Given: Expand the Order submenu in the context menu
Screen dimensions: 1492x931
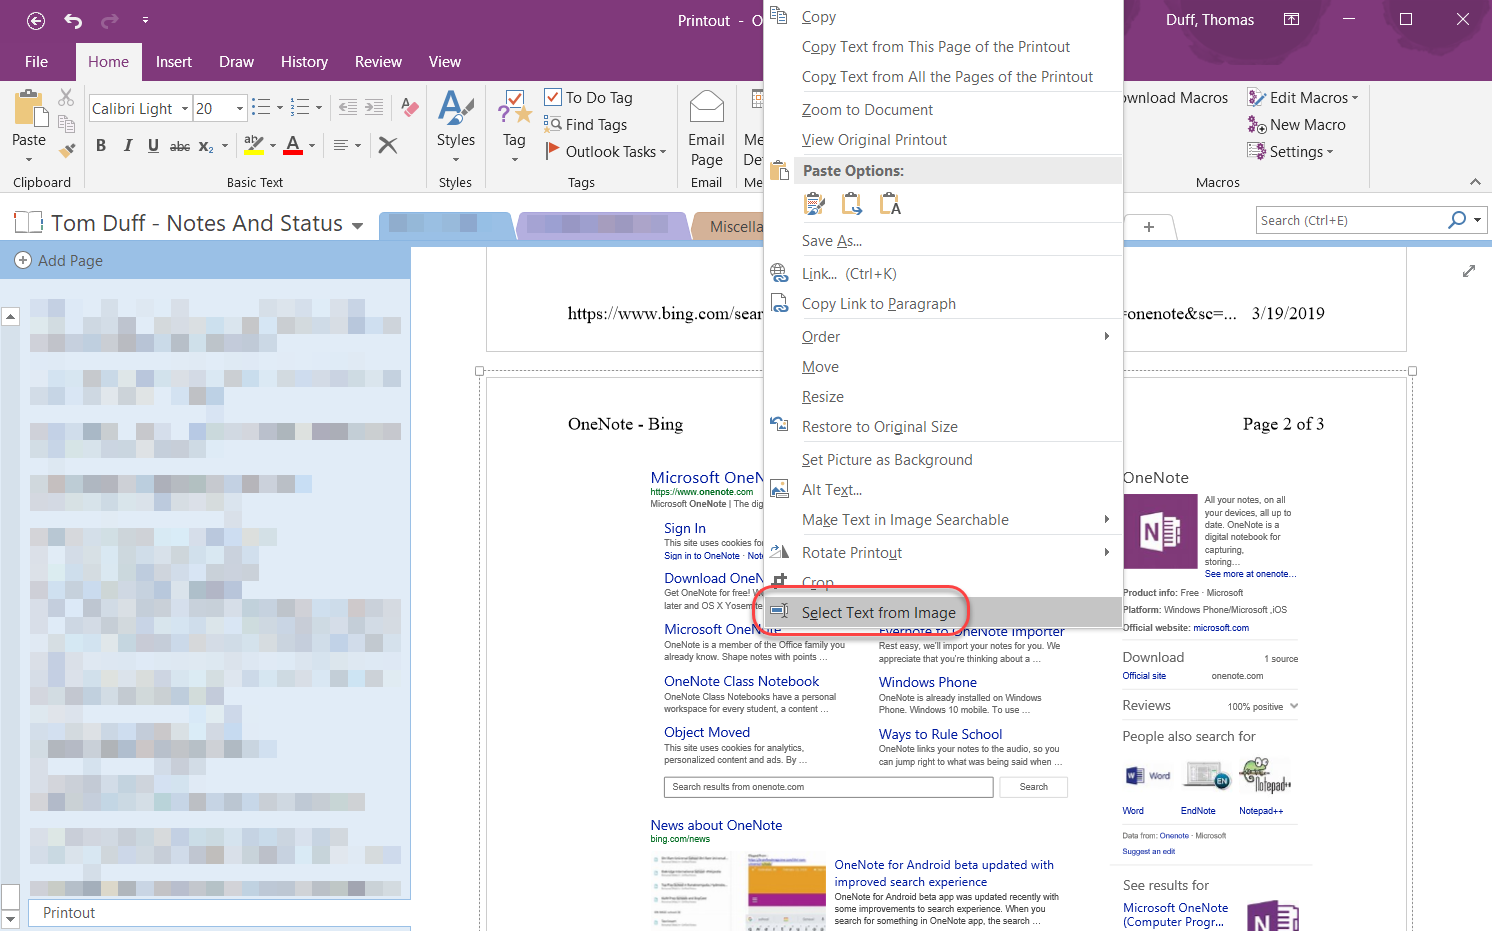Looking at the screenshot, I should 880,336.
